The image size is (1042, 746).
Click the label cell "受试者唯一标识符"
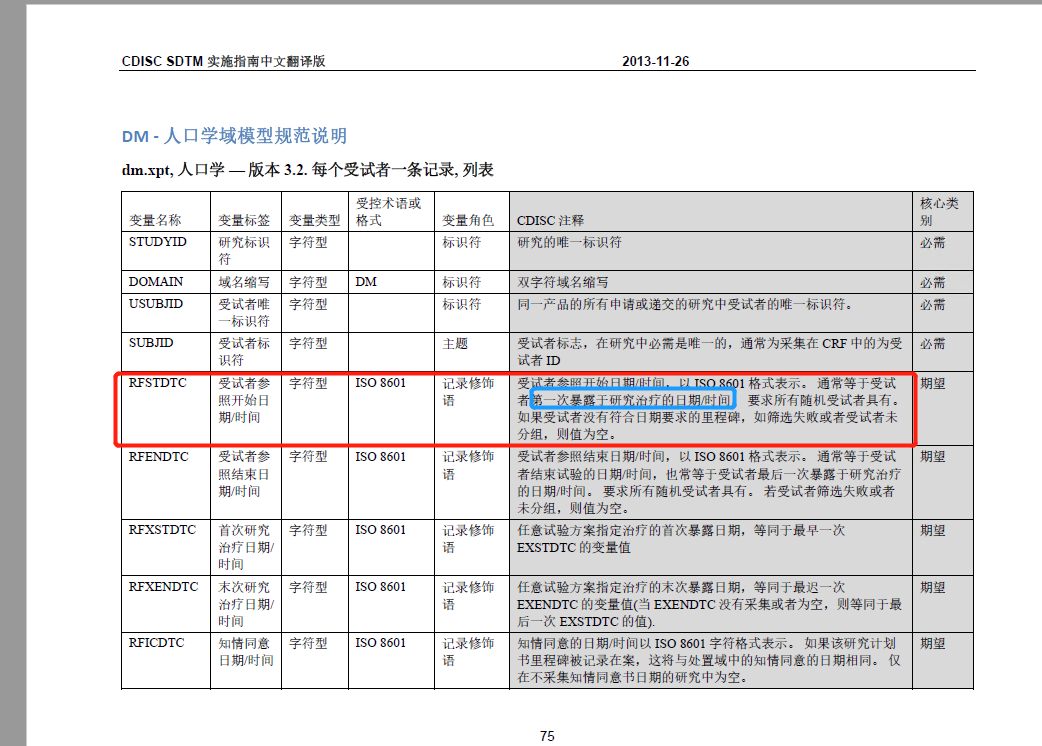tap(244, 312)
